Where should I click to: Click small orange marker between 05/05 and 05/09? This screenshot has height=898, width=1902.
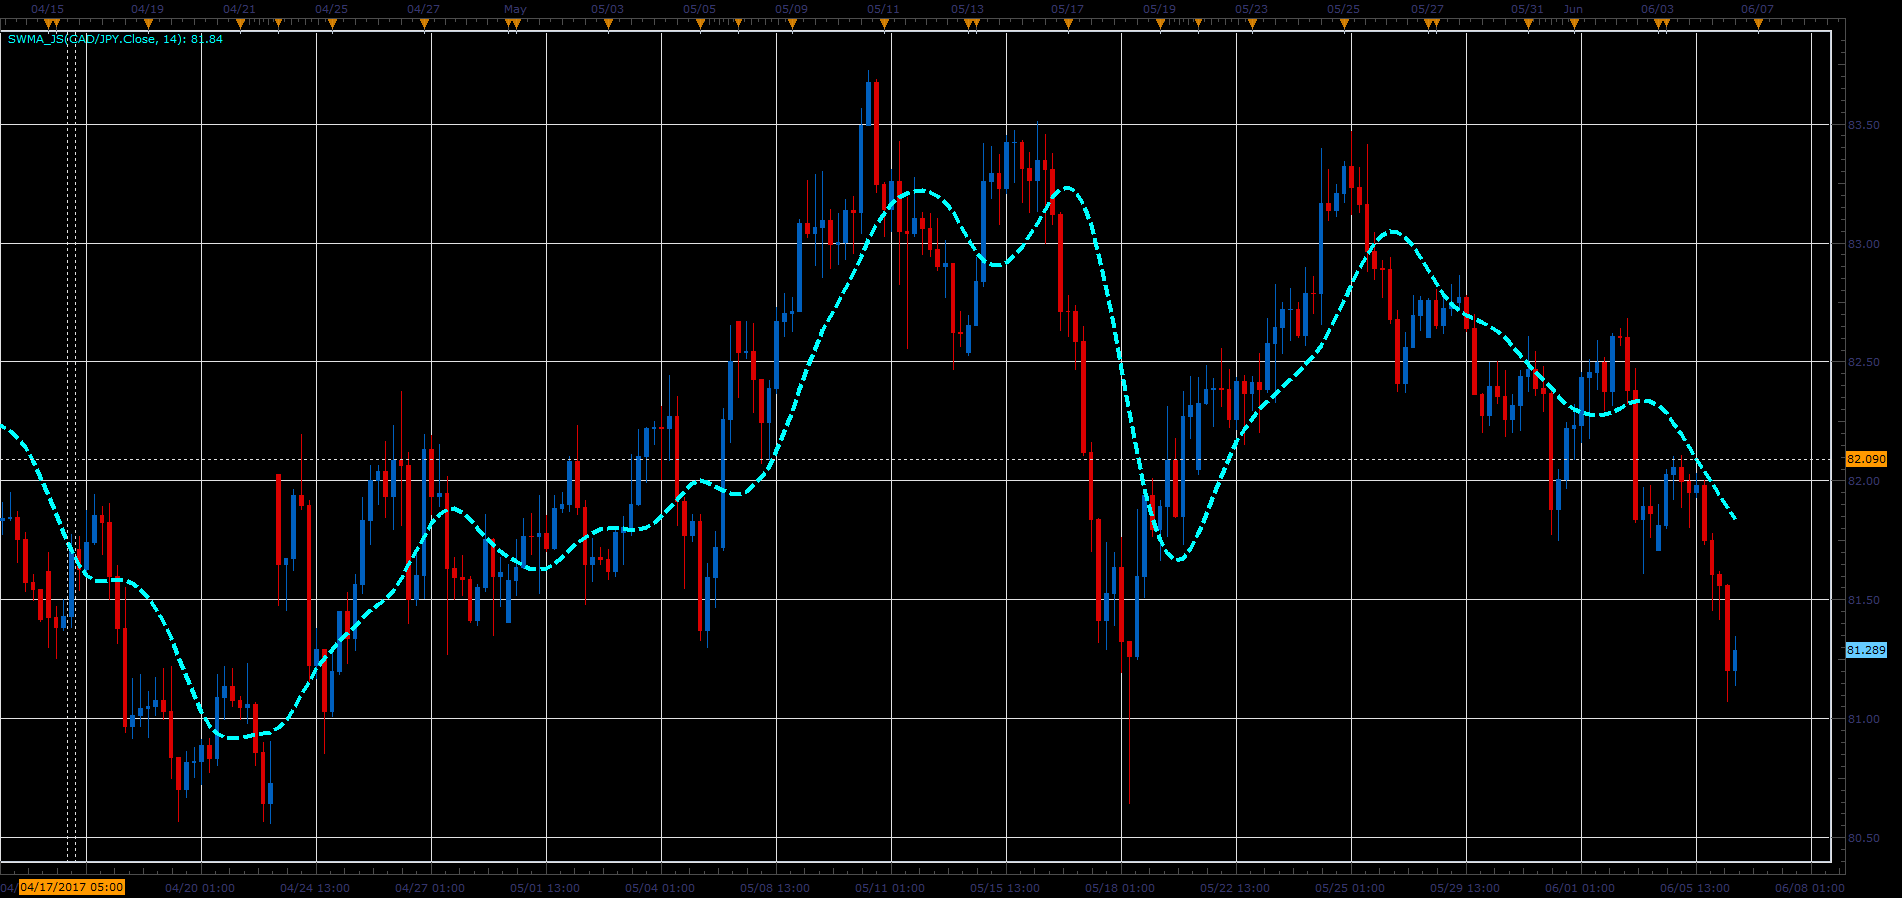point(738,23)
